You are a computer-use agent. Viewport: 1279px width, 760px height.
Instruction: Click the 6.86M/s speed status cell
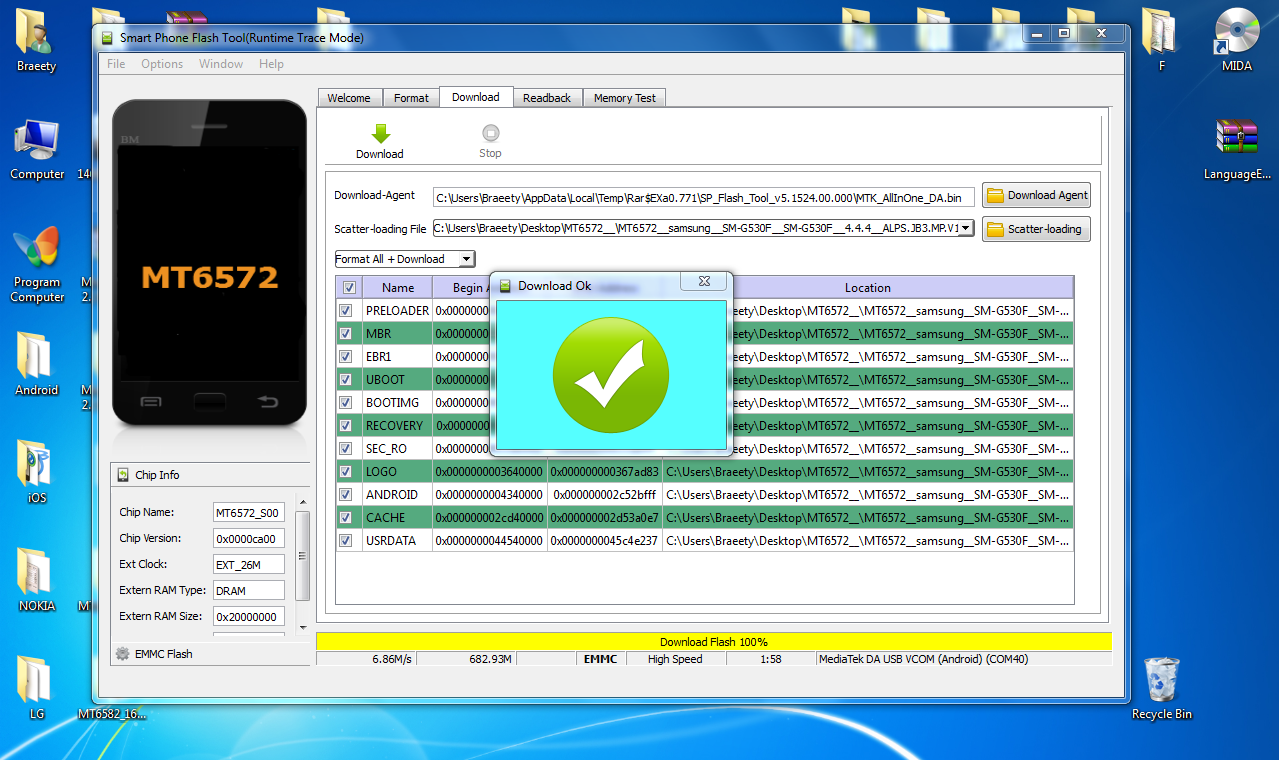[368, 659]
